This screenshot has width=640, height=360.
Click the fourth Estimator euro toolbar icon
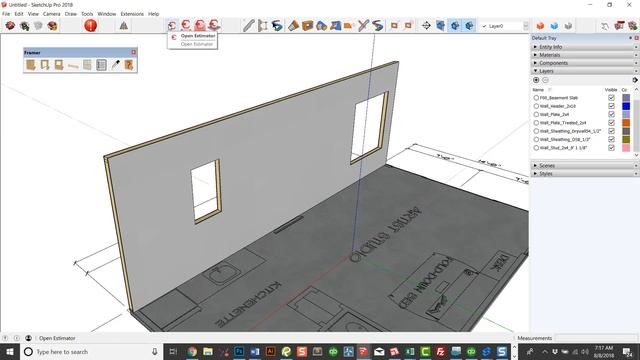tap(214, 25)
